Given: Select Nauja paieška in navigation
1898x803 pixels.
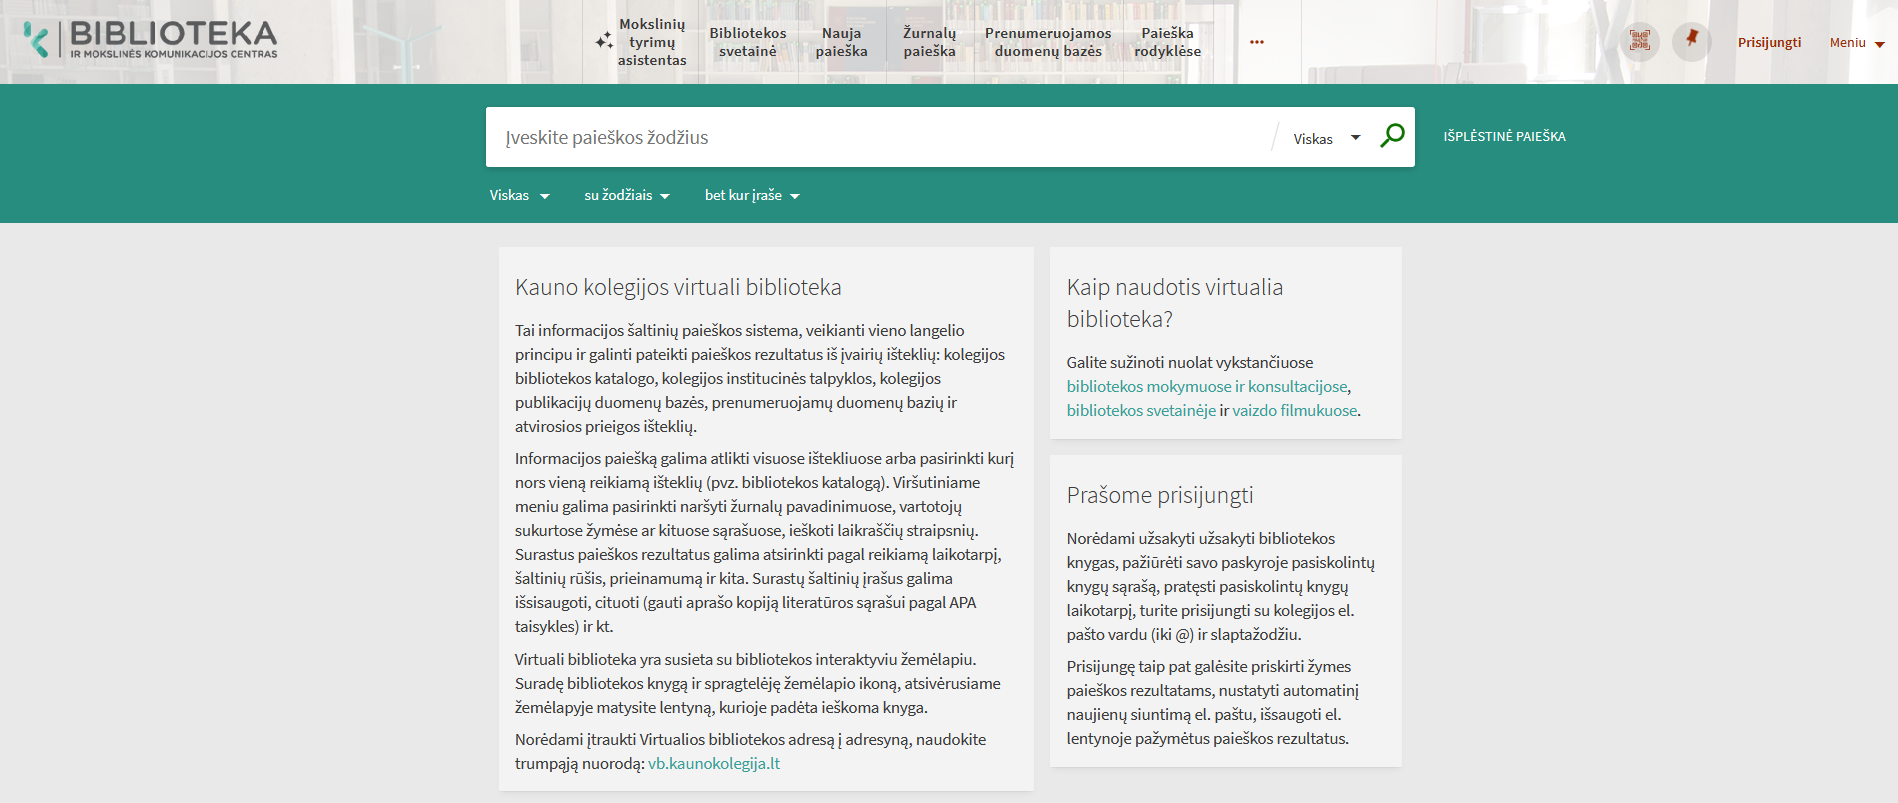Looking at the screenshot, I should [x=841, y=42].
